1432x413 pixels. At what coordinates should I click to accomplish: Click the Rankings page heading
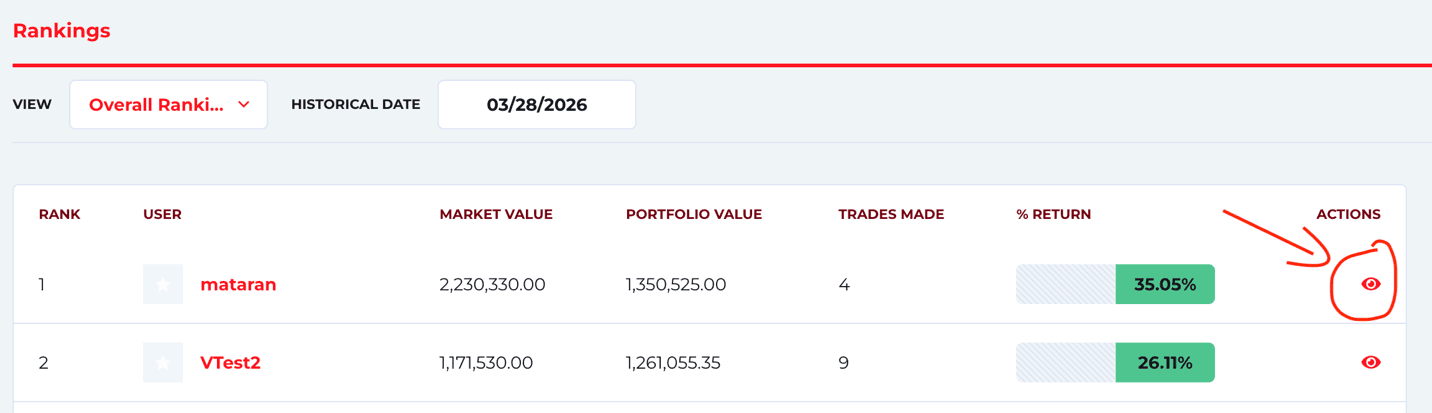[x=61, y=31]
